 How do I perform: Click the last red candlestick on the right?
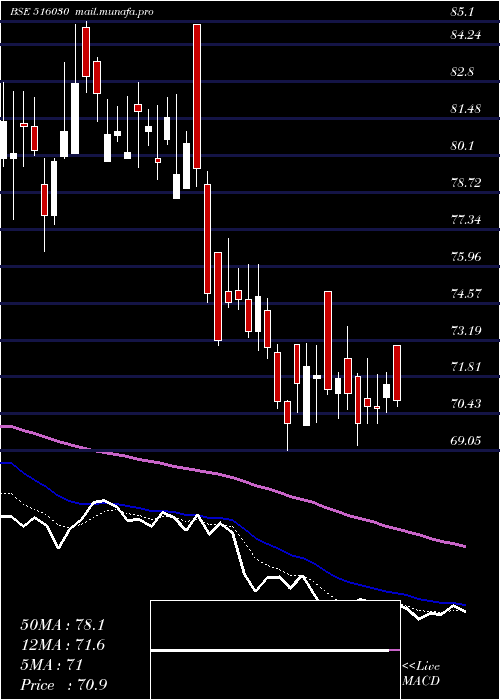tap(397, 373)
